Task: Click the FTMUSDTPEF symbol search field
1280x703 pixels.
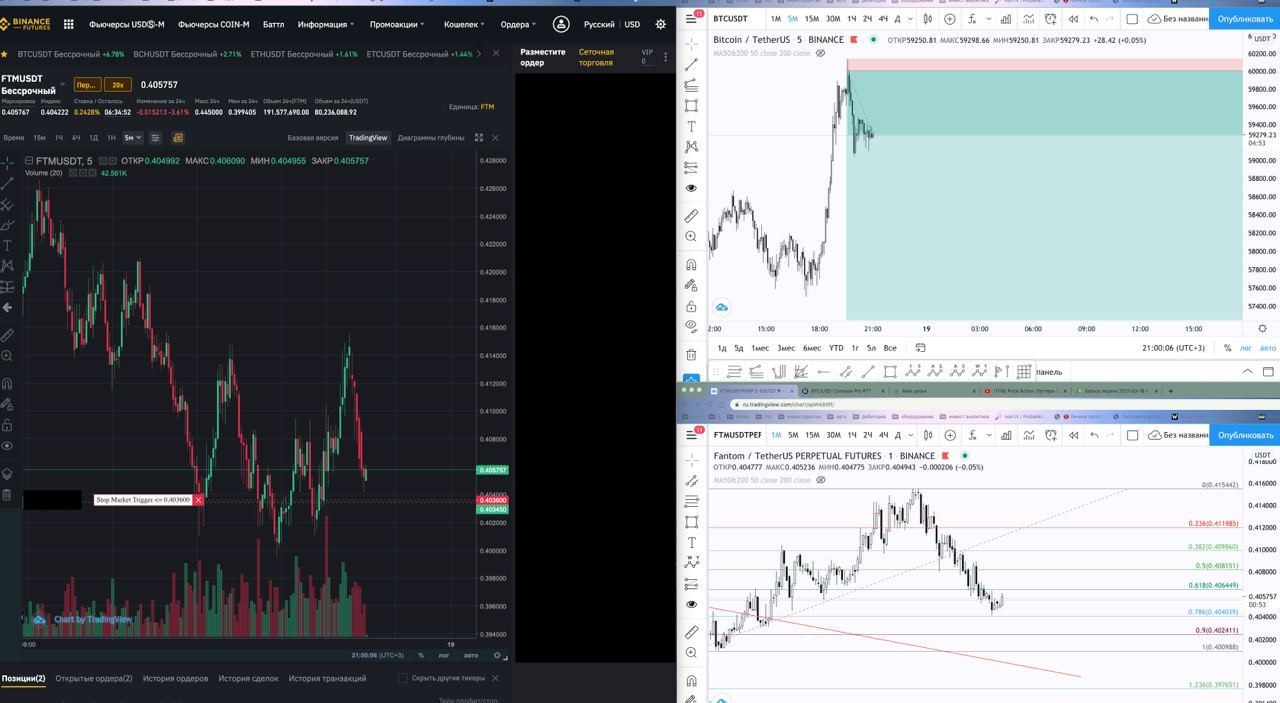Action: point(737,435)
